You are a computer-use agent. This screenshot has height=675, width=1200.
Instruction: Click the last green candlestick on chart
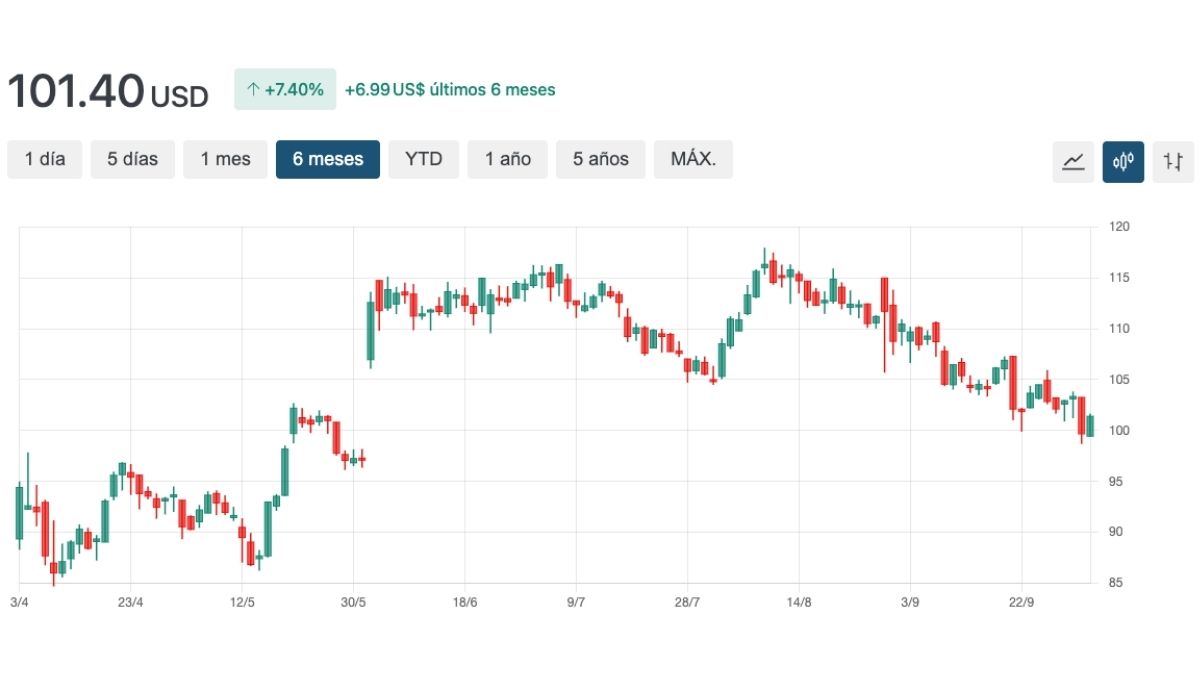1090,426
